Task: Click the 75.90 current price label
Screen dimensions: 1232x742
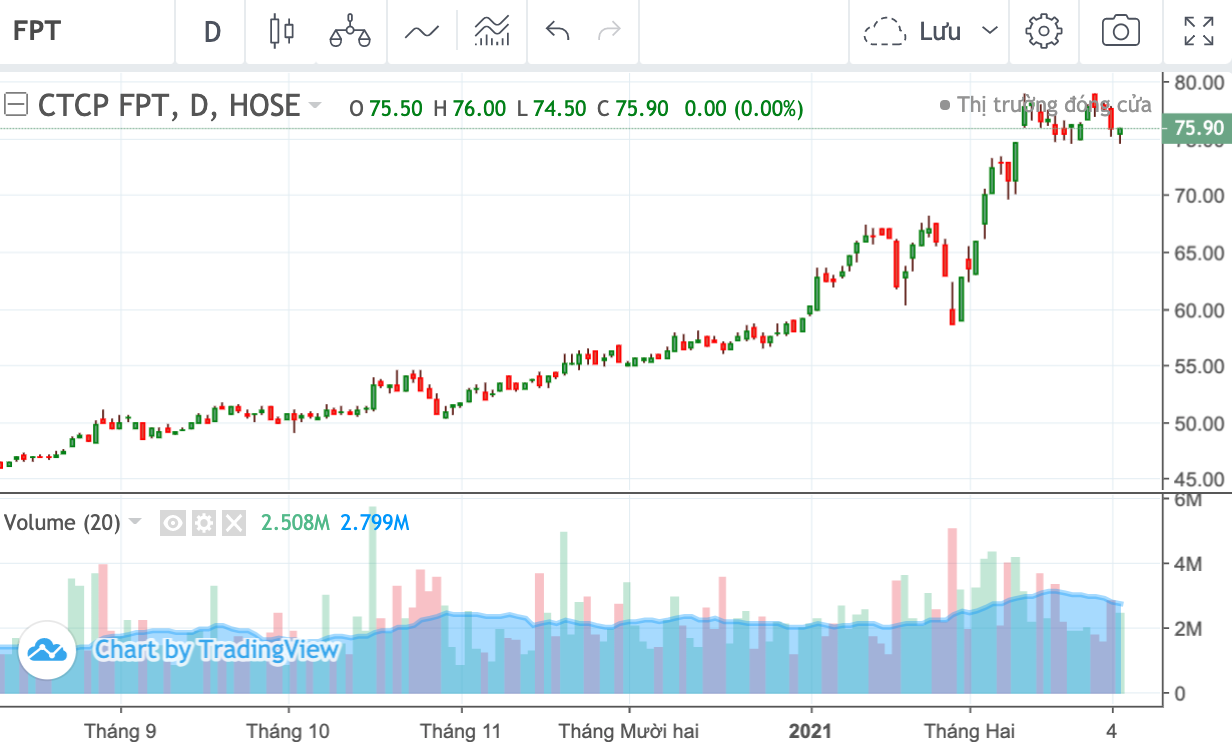Action: [x=1198, y=128]
